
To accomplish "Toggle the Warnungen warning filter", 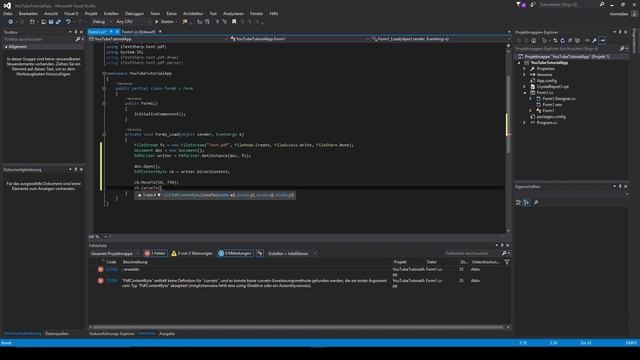I will pyautogui.click(x=192, y=253).
